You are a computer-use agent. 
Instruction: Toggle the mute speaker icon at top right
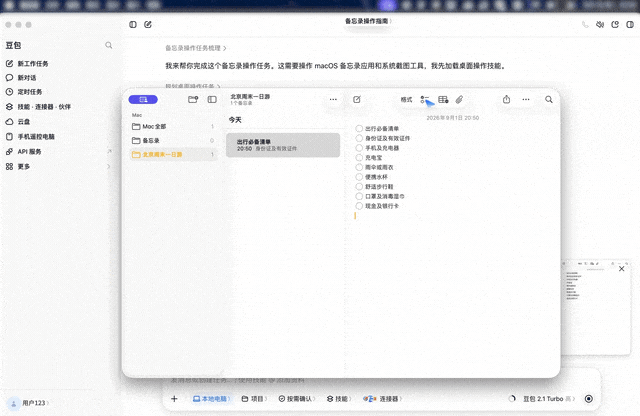(x=600, y=24)
